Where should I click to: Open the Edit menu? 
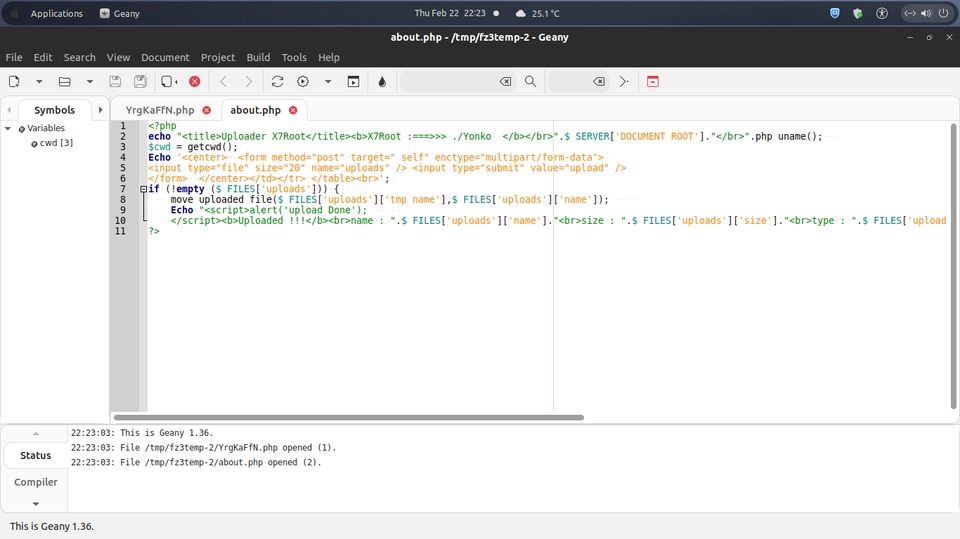[x=43, y=57]
